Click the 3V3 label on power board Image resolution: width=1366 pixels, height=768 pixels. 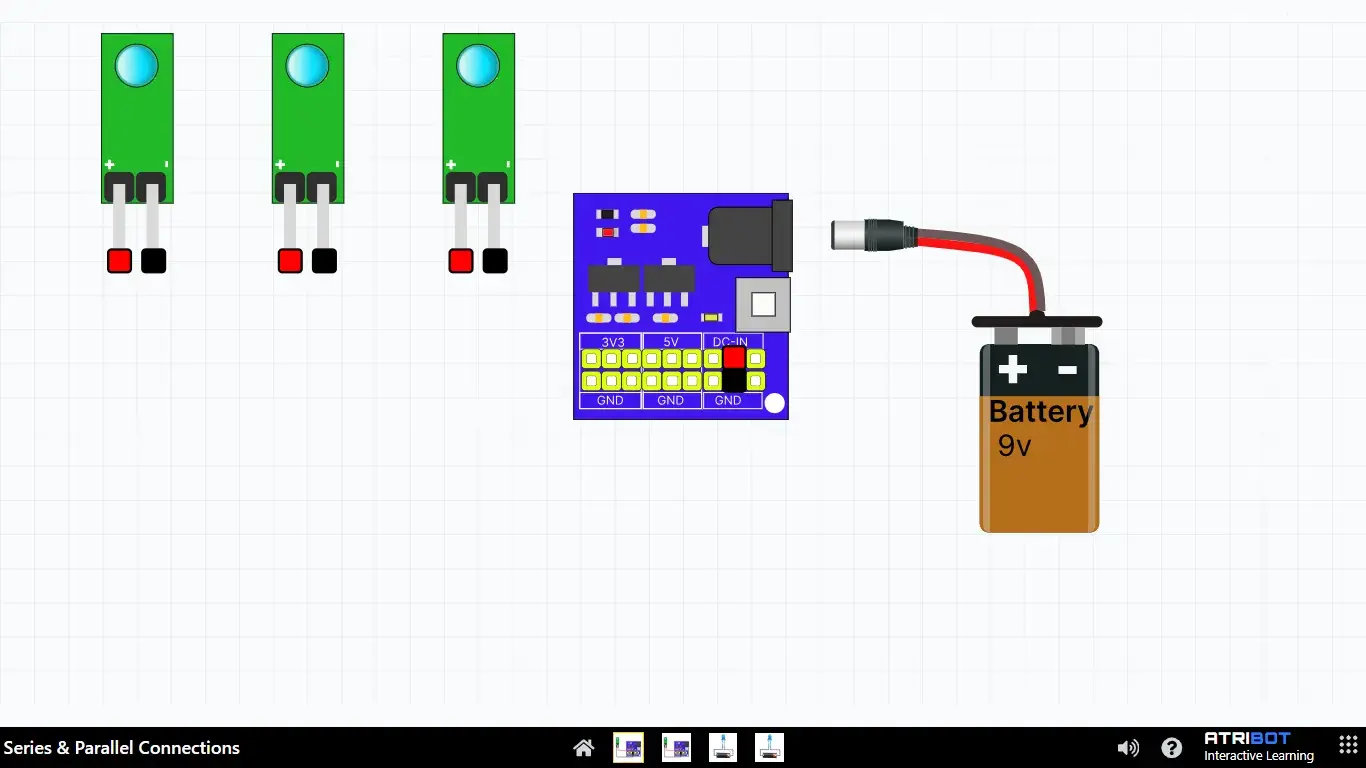(x=612, y=342)
